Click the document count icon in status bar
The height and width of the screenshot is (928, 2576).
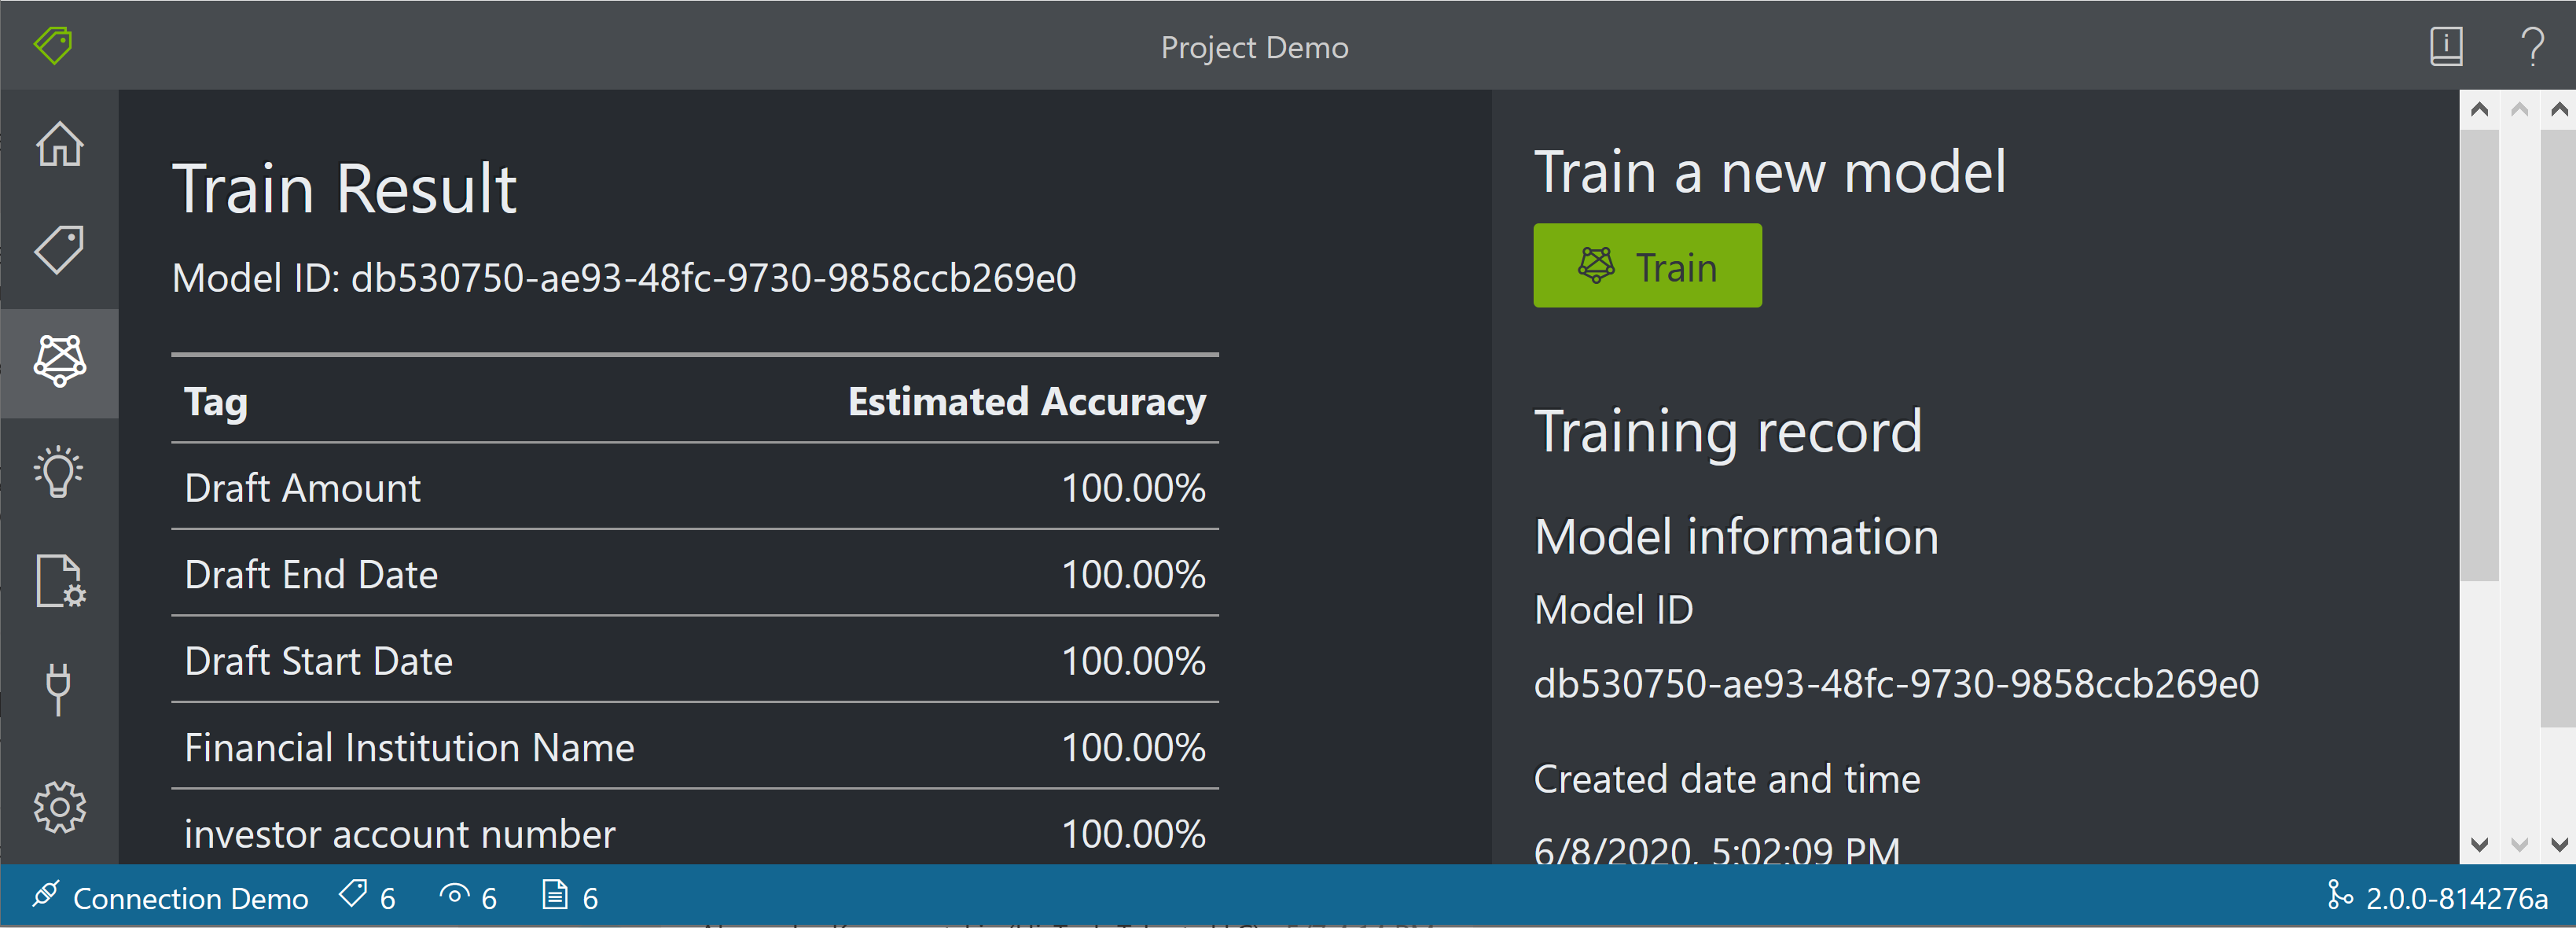(x=558, y=896)
